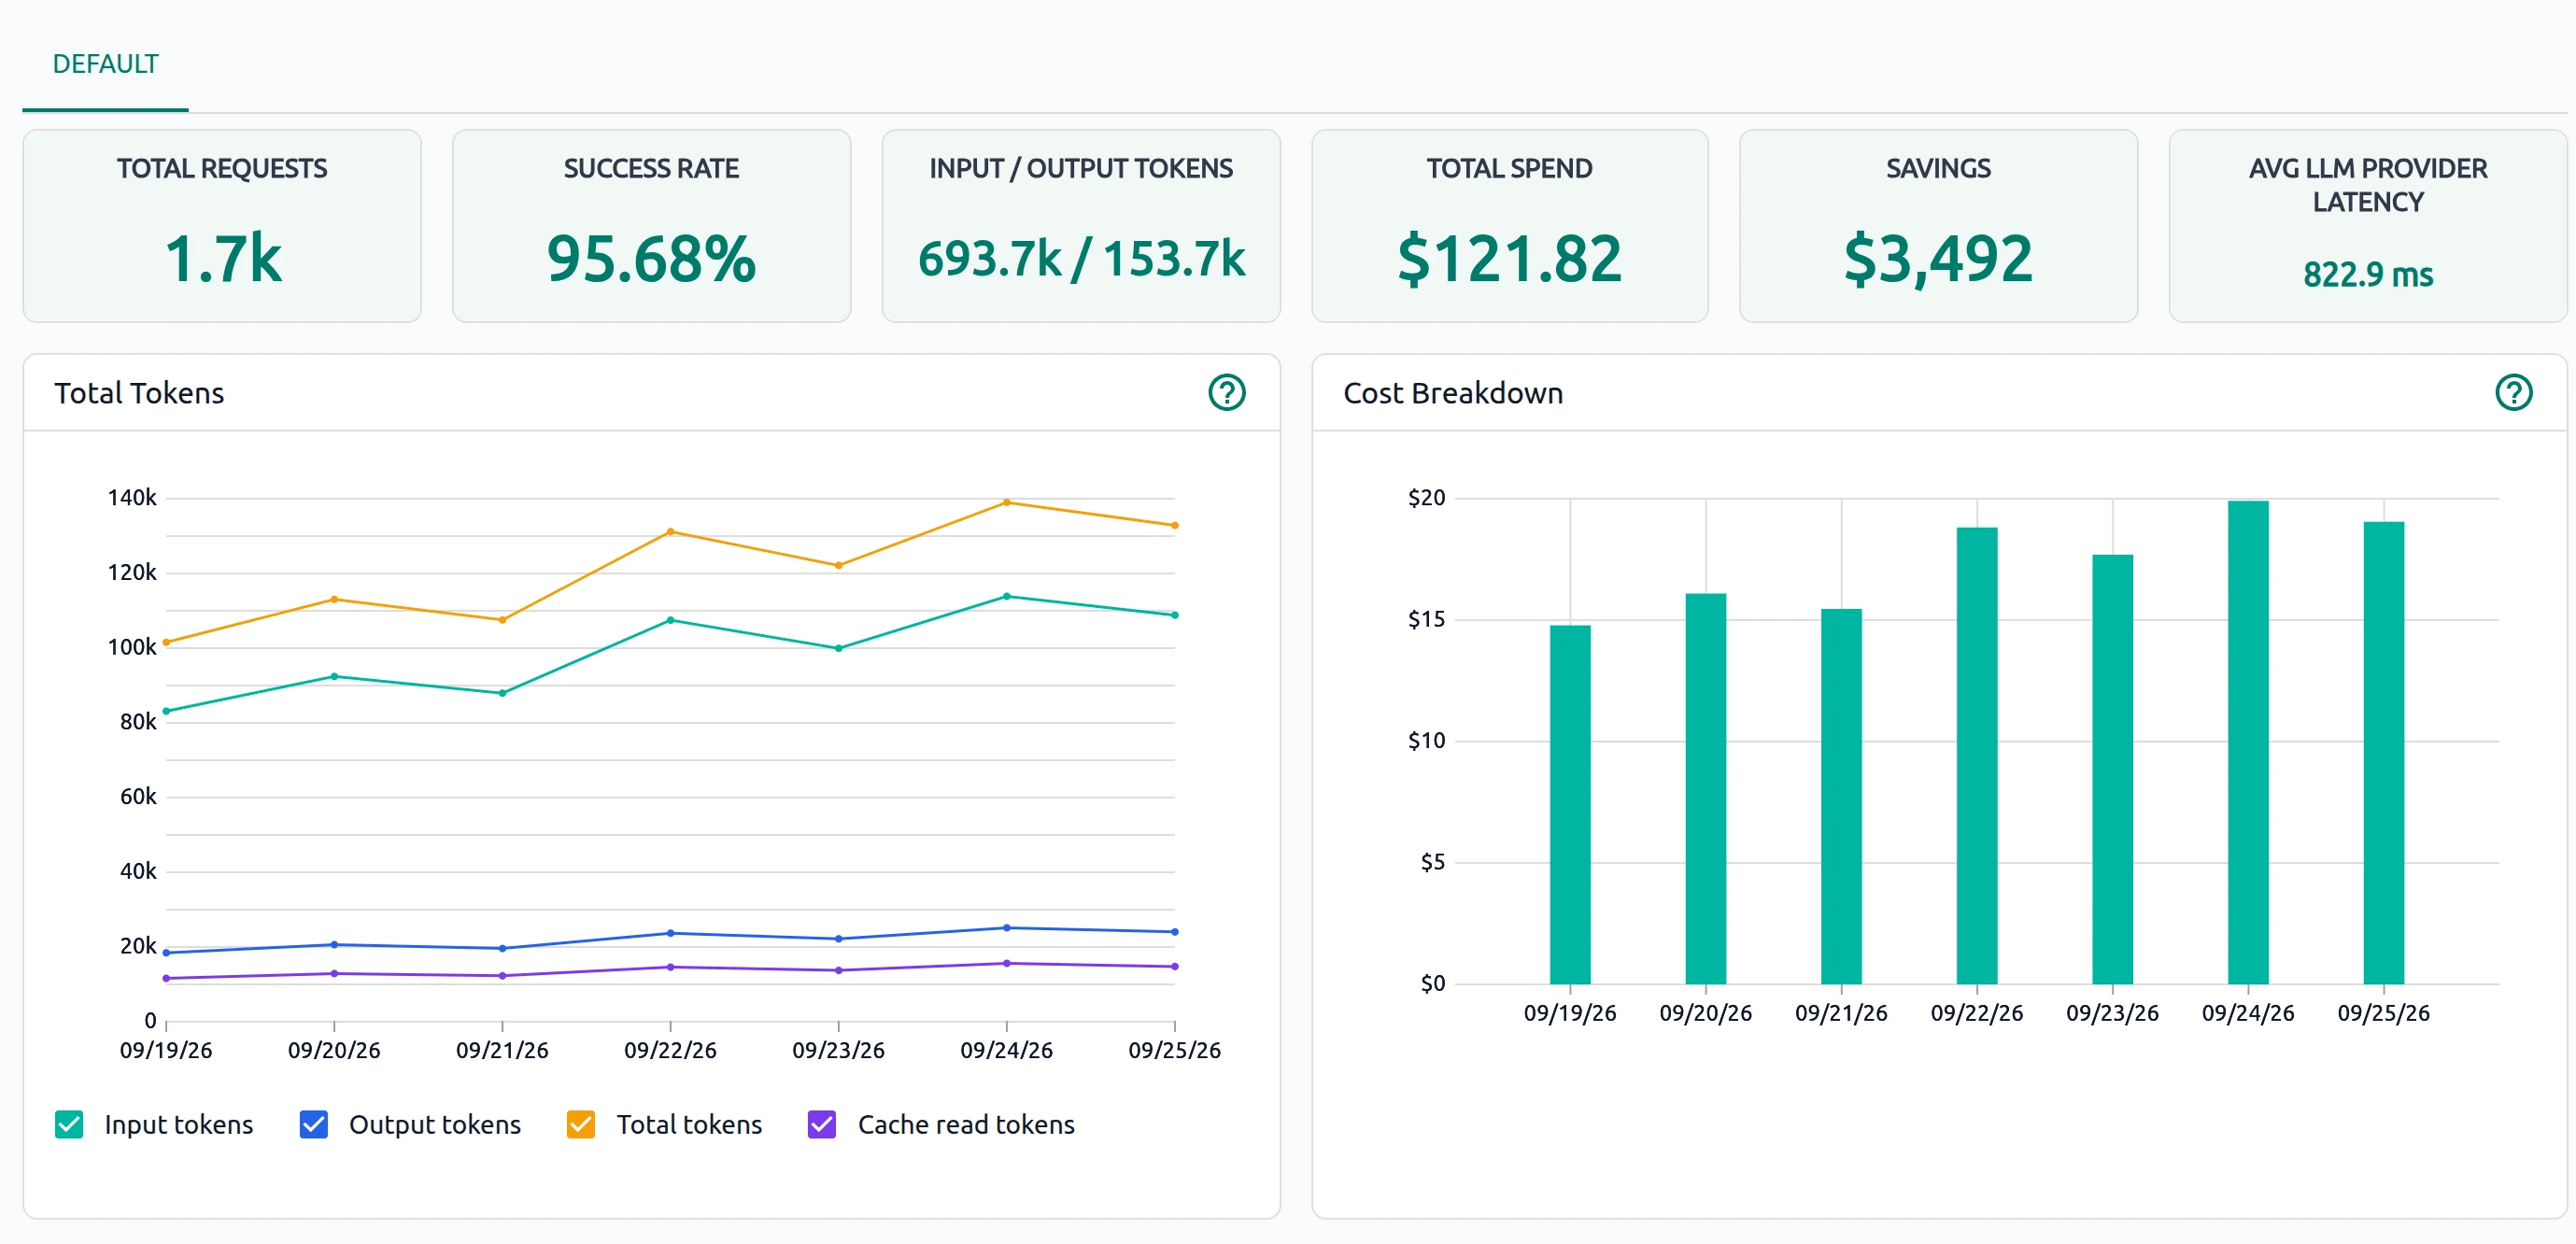Click the $20 axis label

pyautogui.click(x=1426, y=498)
